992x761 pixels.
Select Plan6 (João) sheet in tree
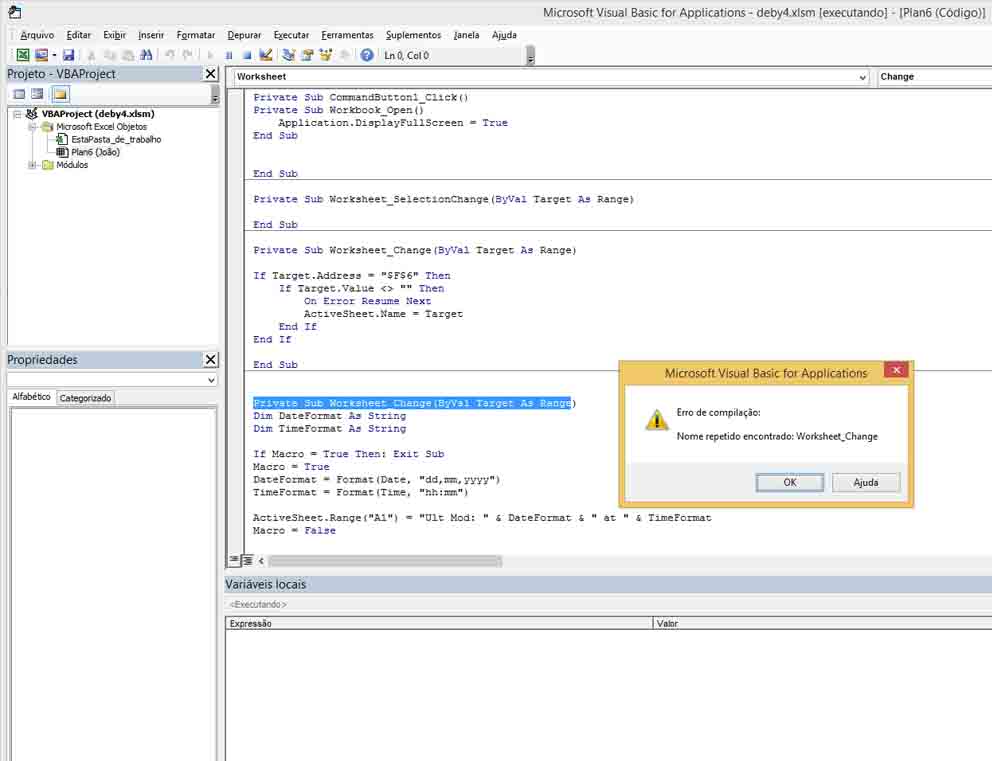pyautogui.click(x=96, y=152)
